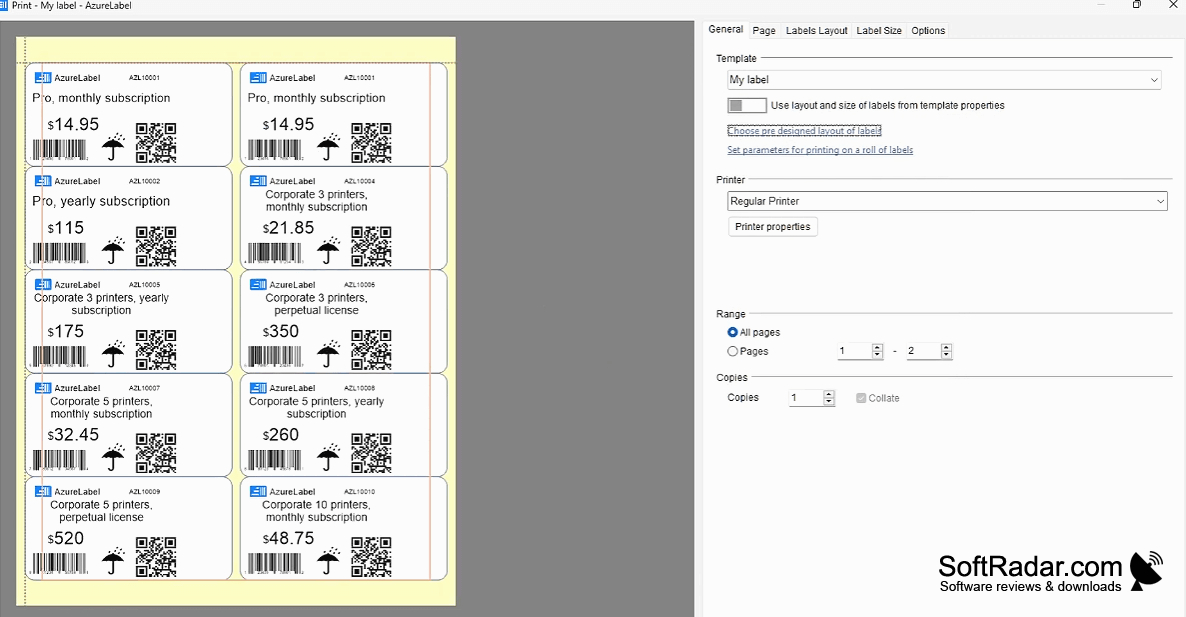Follow the Choose pre designed layout of labels link

804,131
